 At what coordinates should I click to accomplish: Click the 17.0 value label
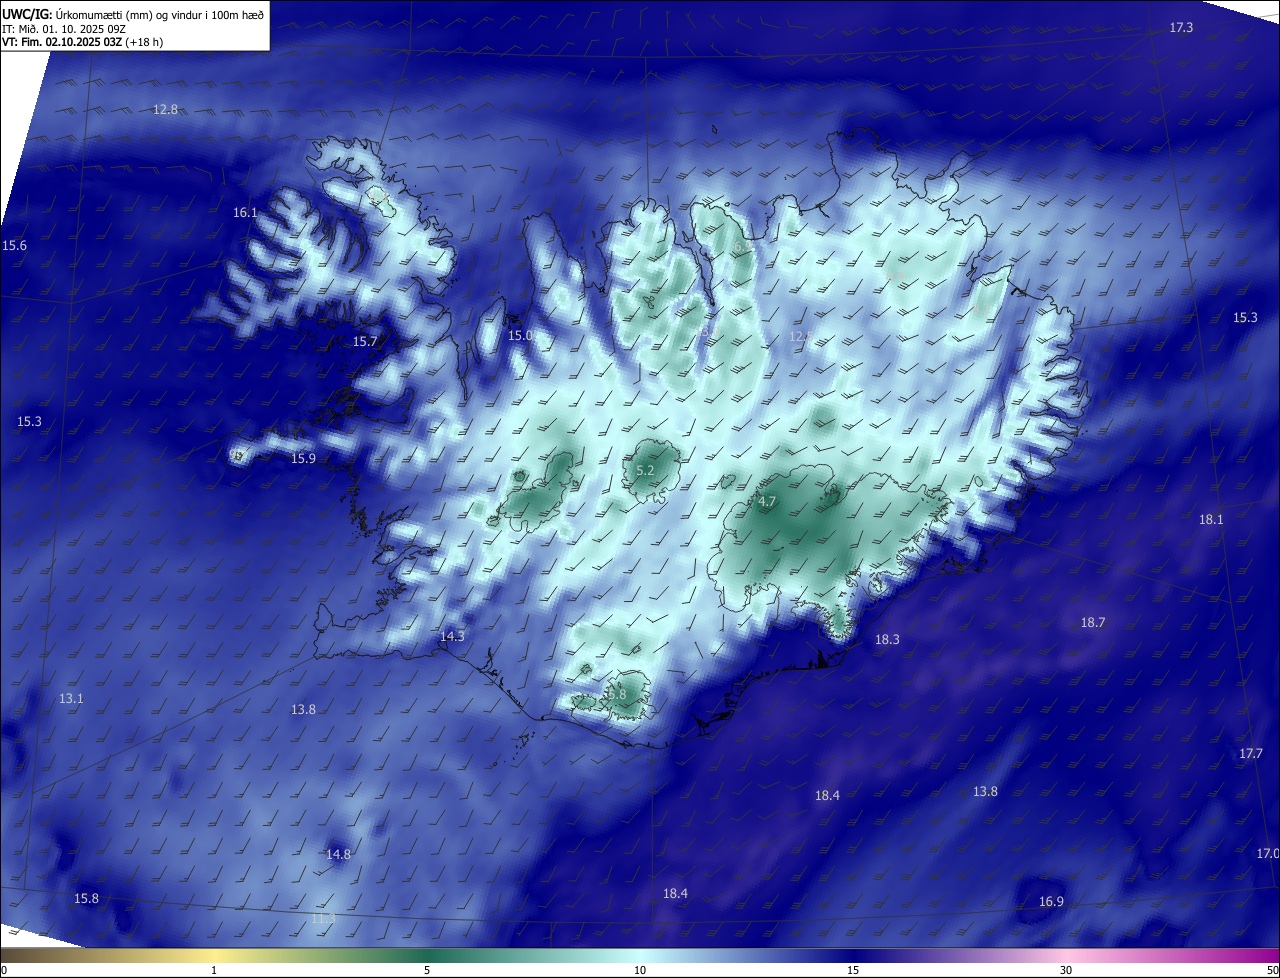click(1267, 854)
